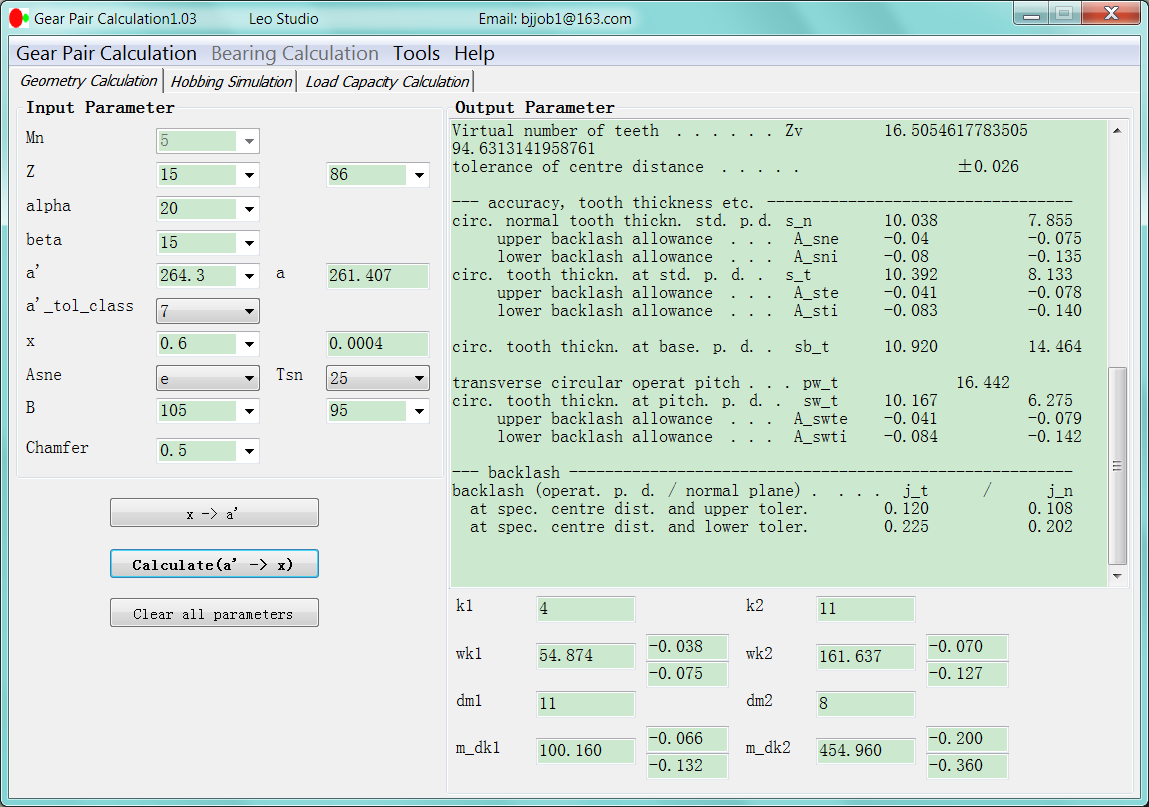Click the red-green app icon in title bar
The width and height of the screenshot is (1149, 807).
(19, 18)
